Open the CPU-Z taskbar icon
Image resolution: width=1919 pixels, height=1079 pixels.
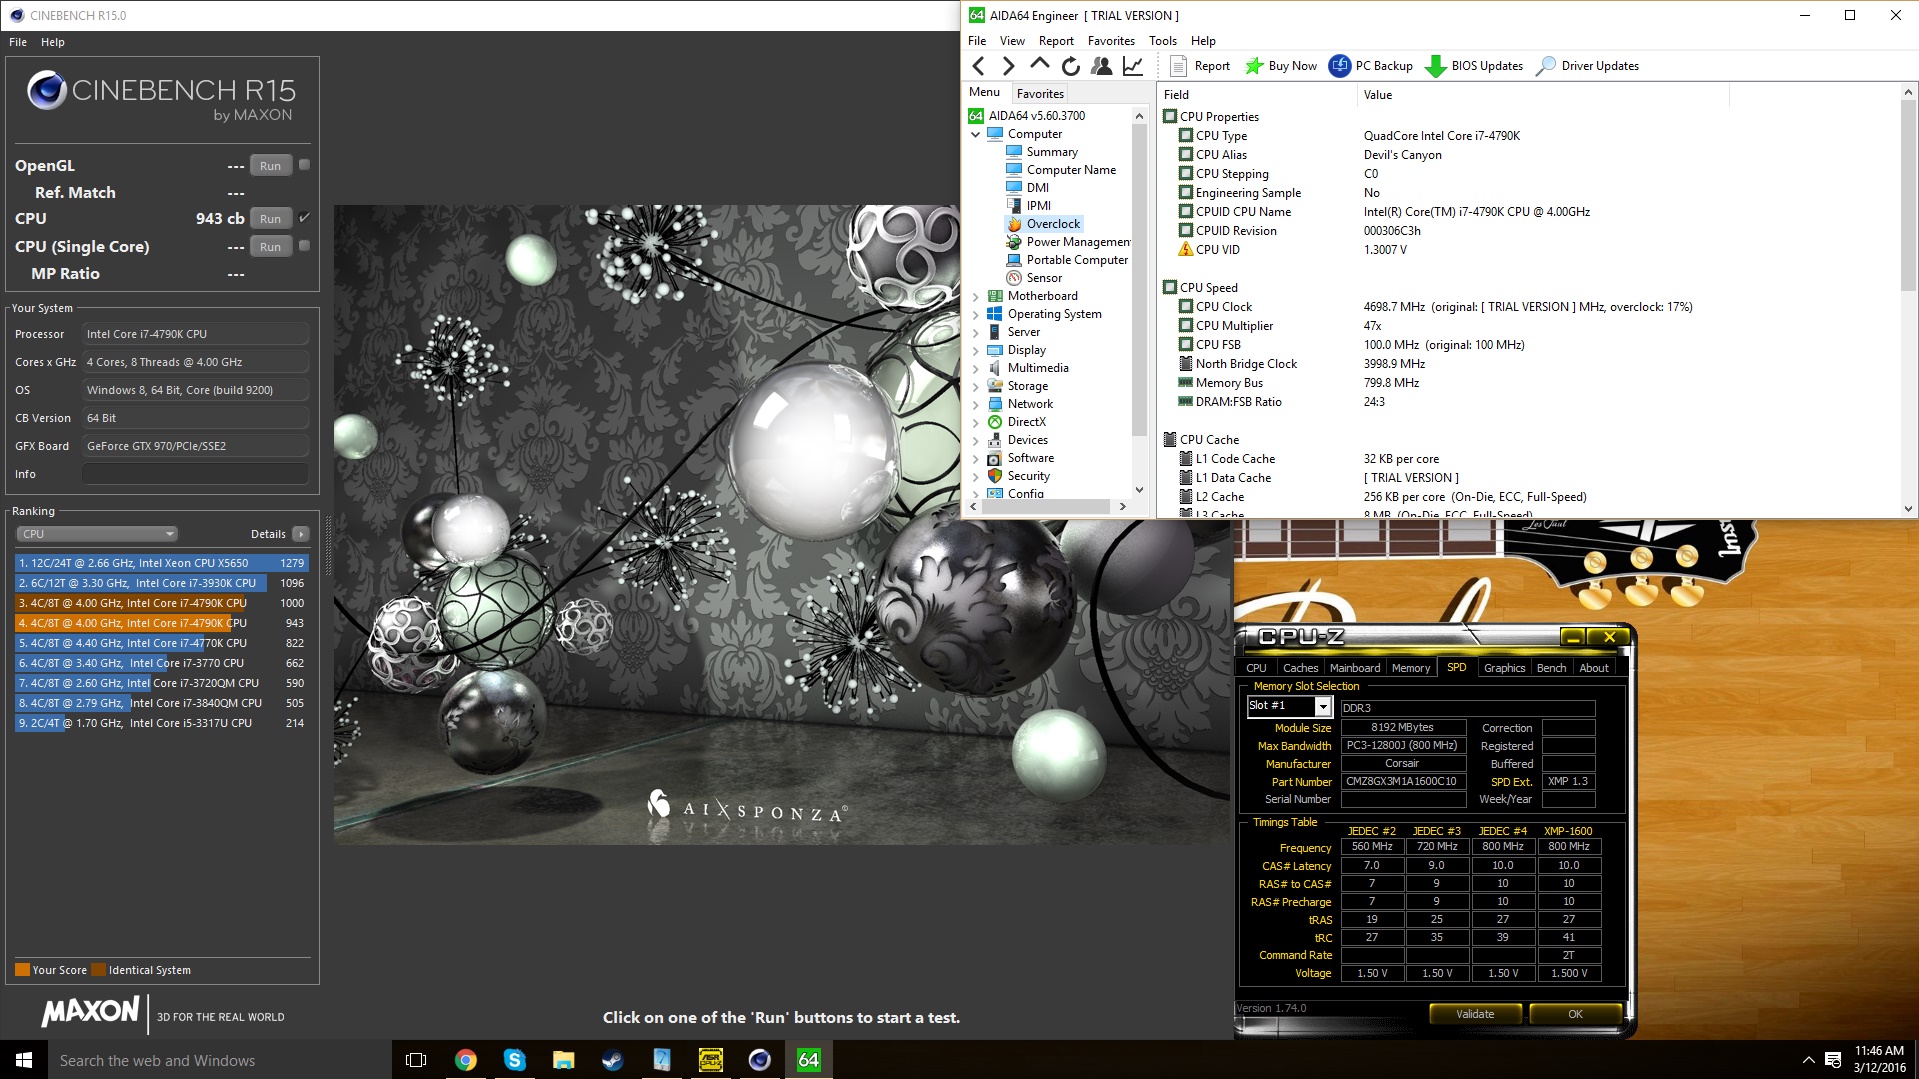pyautogui.click(x=710, y=1060)
